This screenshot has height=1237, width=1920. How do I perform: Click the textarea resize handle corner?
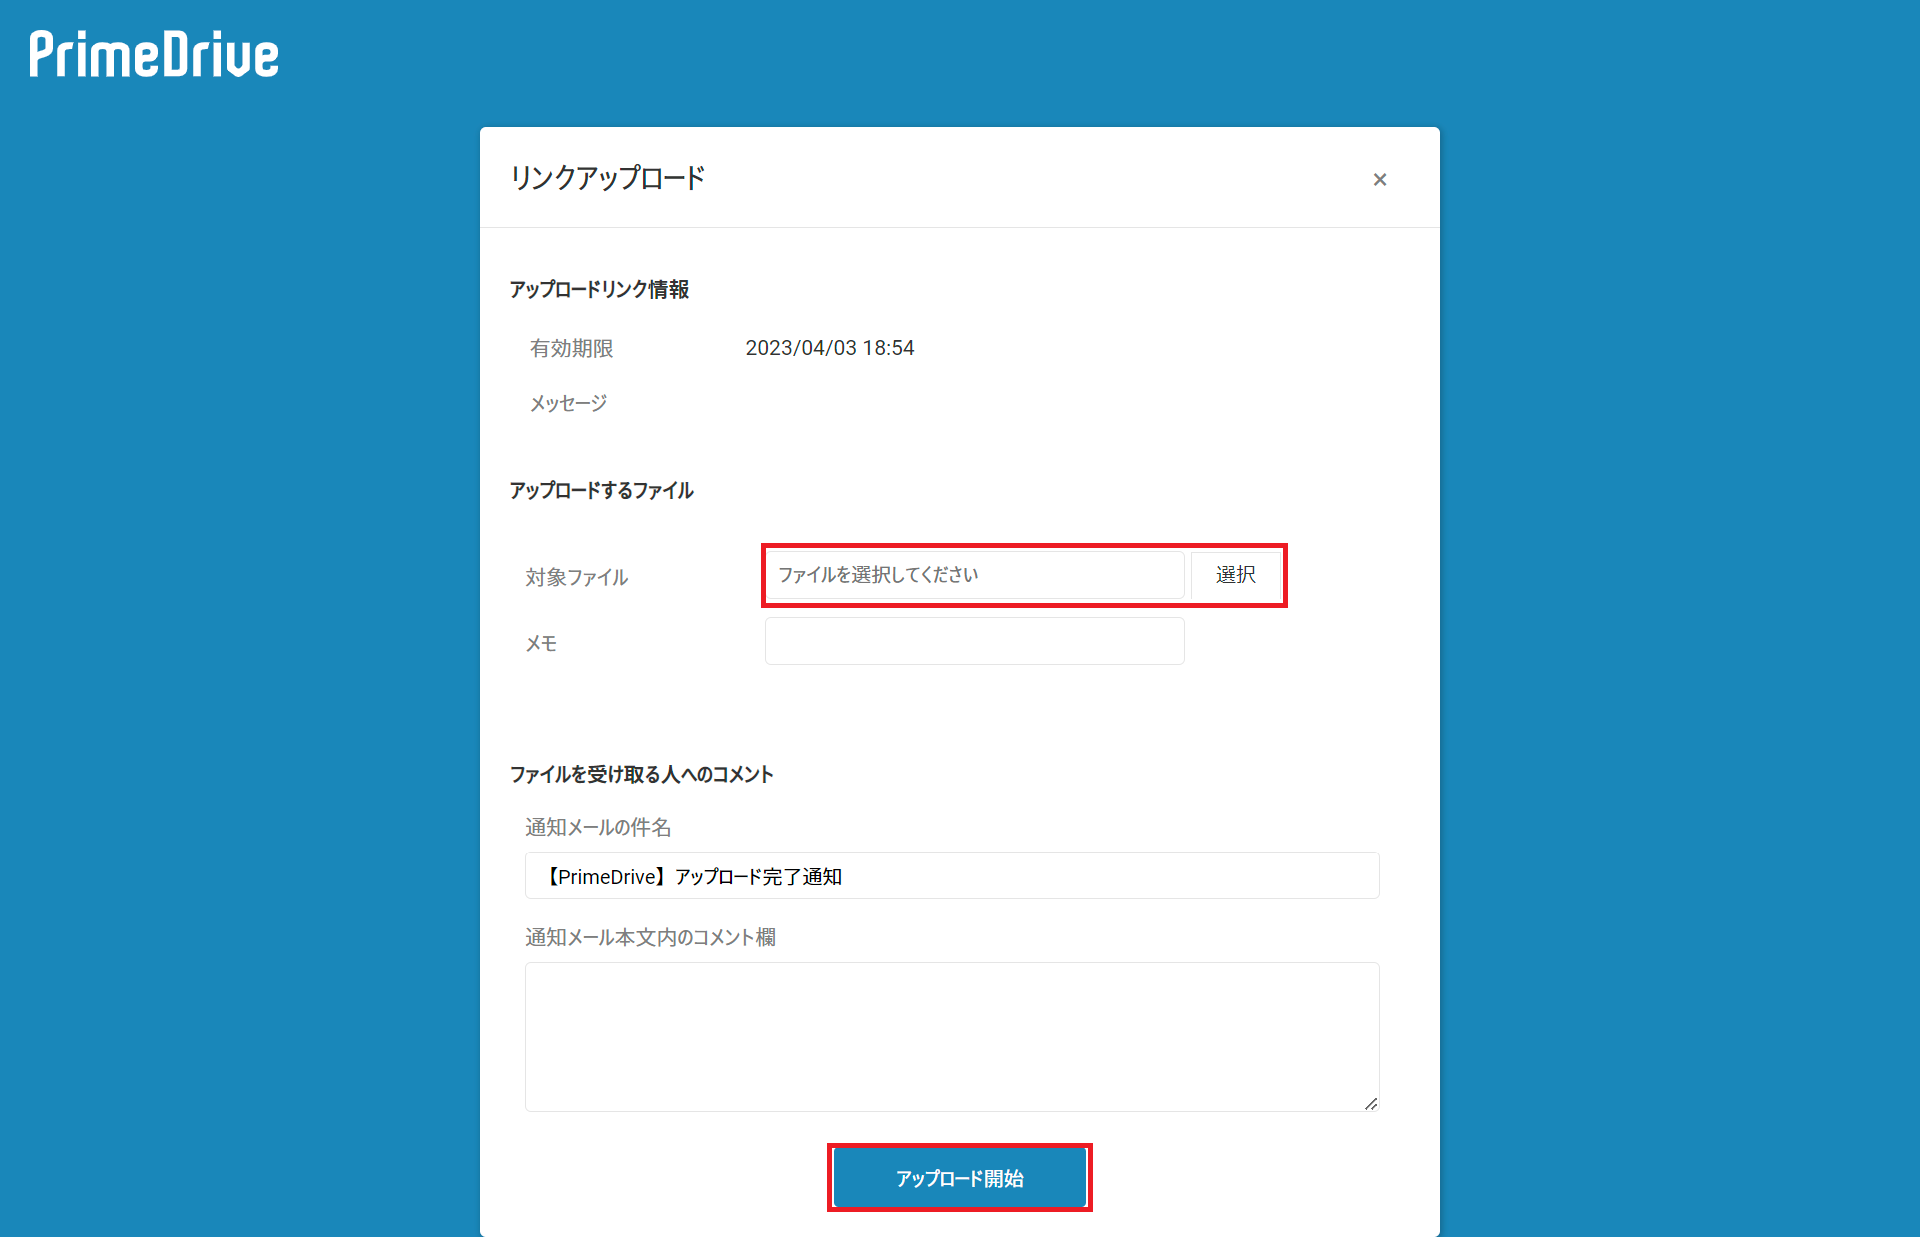(x=1371, y=1104)
